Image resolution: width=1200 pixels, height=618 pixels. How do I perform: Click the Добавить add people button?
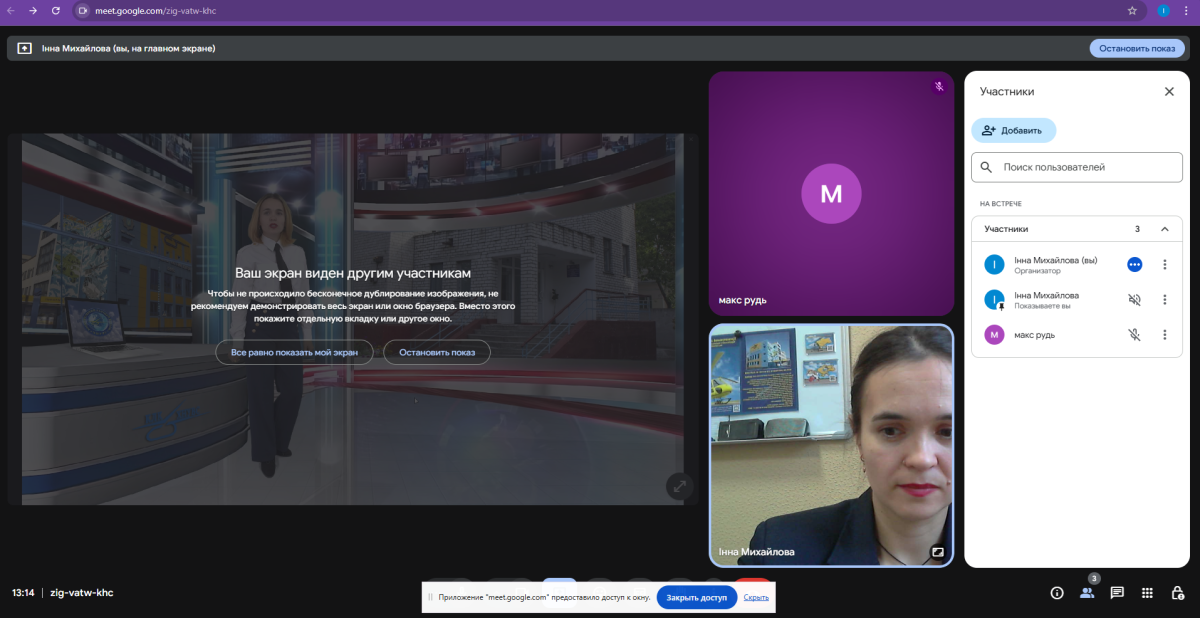1013,130
